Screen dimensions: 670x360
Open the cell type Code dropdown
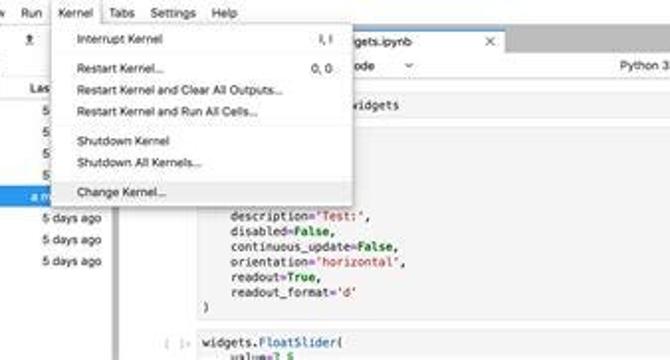[382, 66]
